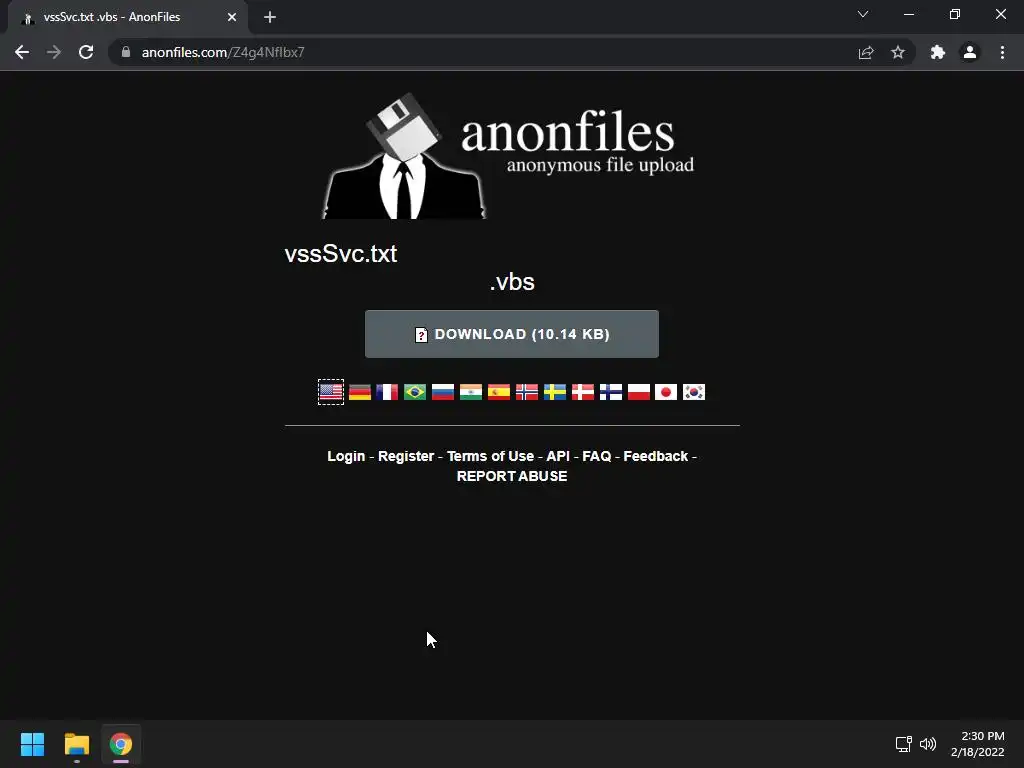1024x768 pixels.
Task: Click the anonfiles logo image
Action: [509, 155]
